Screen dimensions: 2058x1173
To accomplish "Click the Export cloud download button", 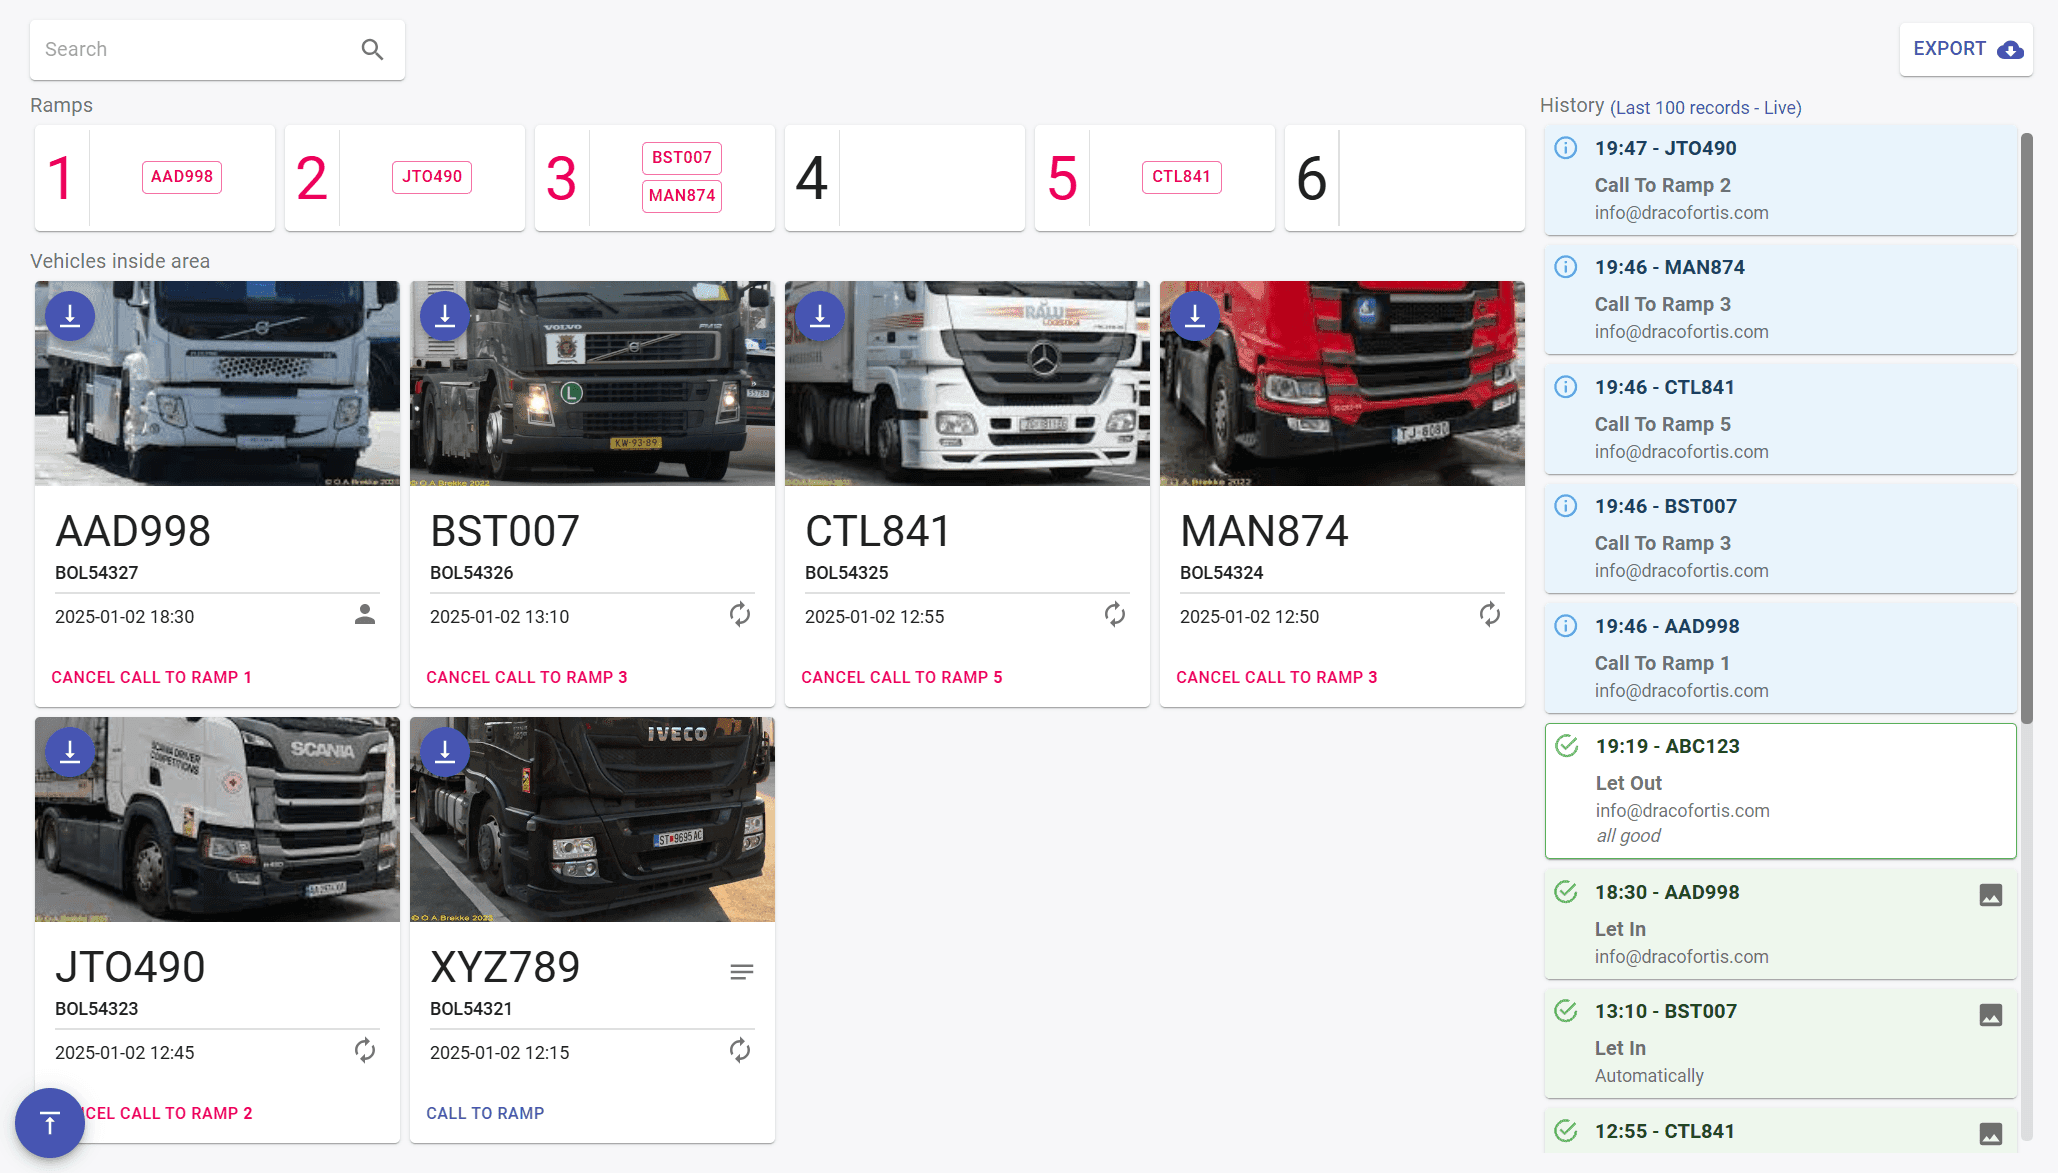I will coord(1966,49).
